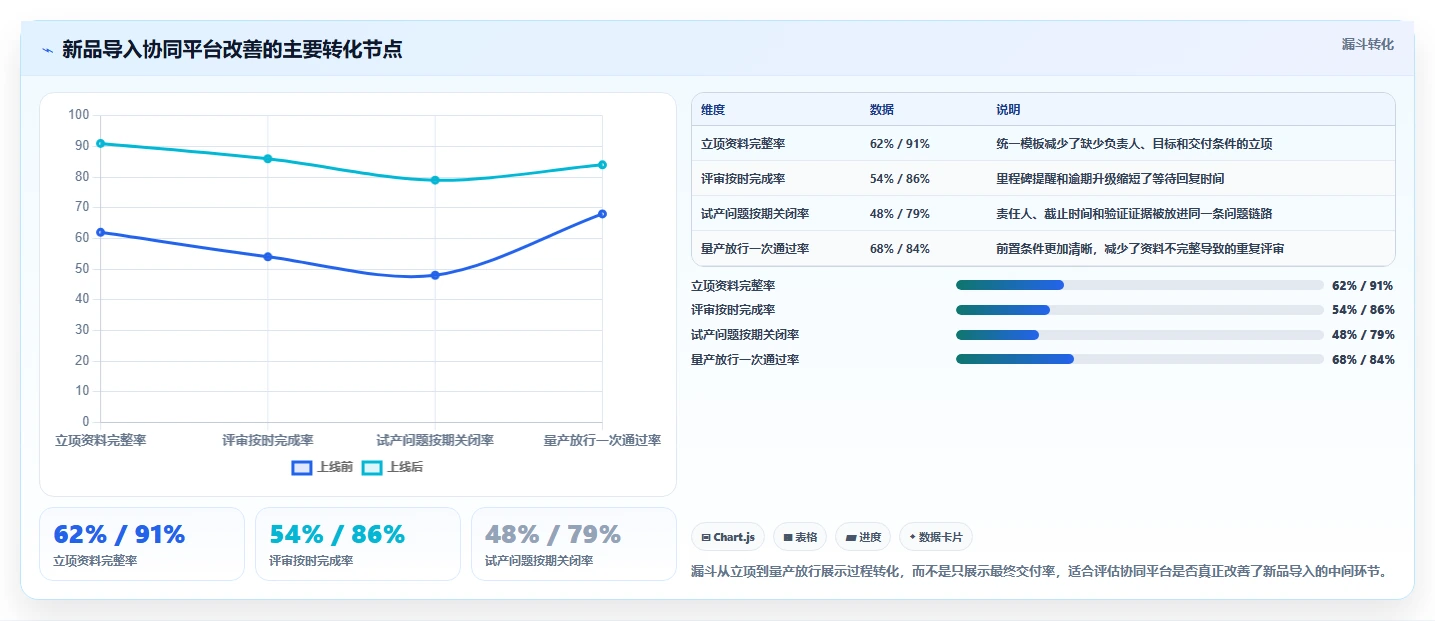Click the description starting 前置条件更加清晰

pyautogui.click(x=1140, y=248)
